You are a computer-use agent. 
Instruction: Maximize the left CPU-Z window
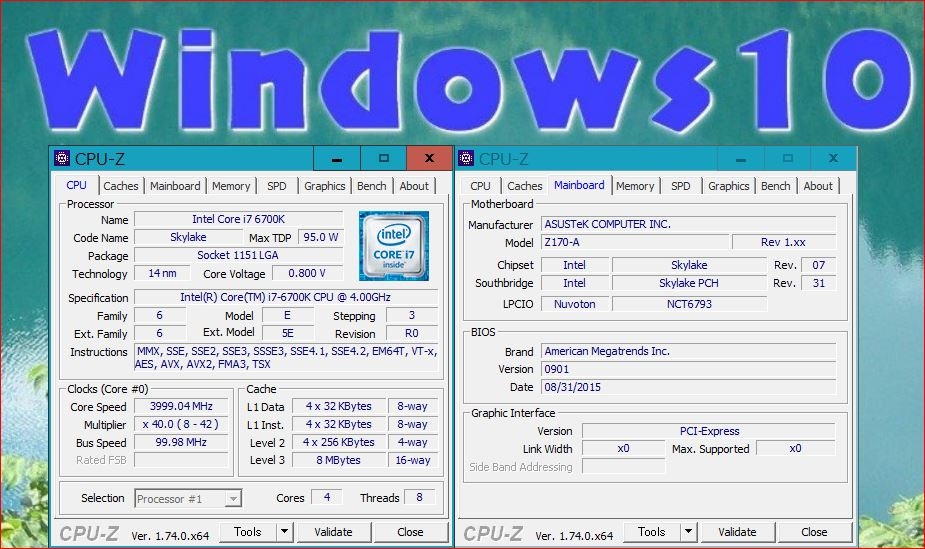pos(383,159)
